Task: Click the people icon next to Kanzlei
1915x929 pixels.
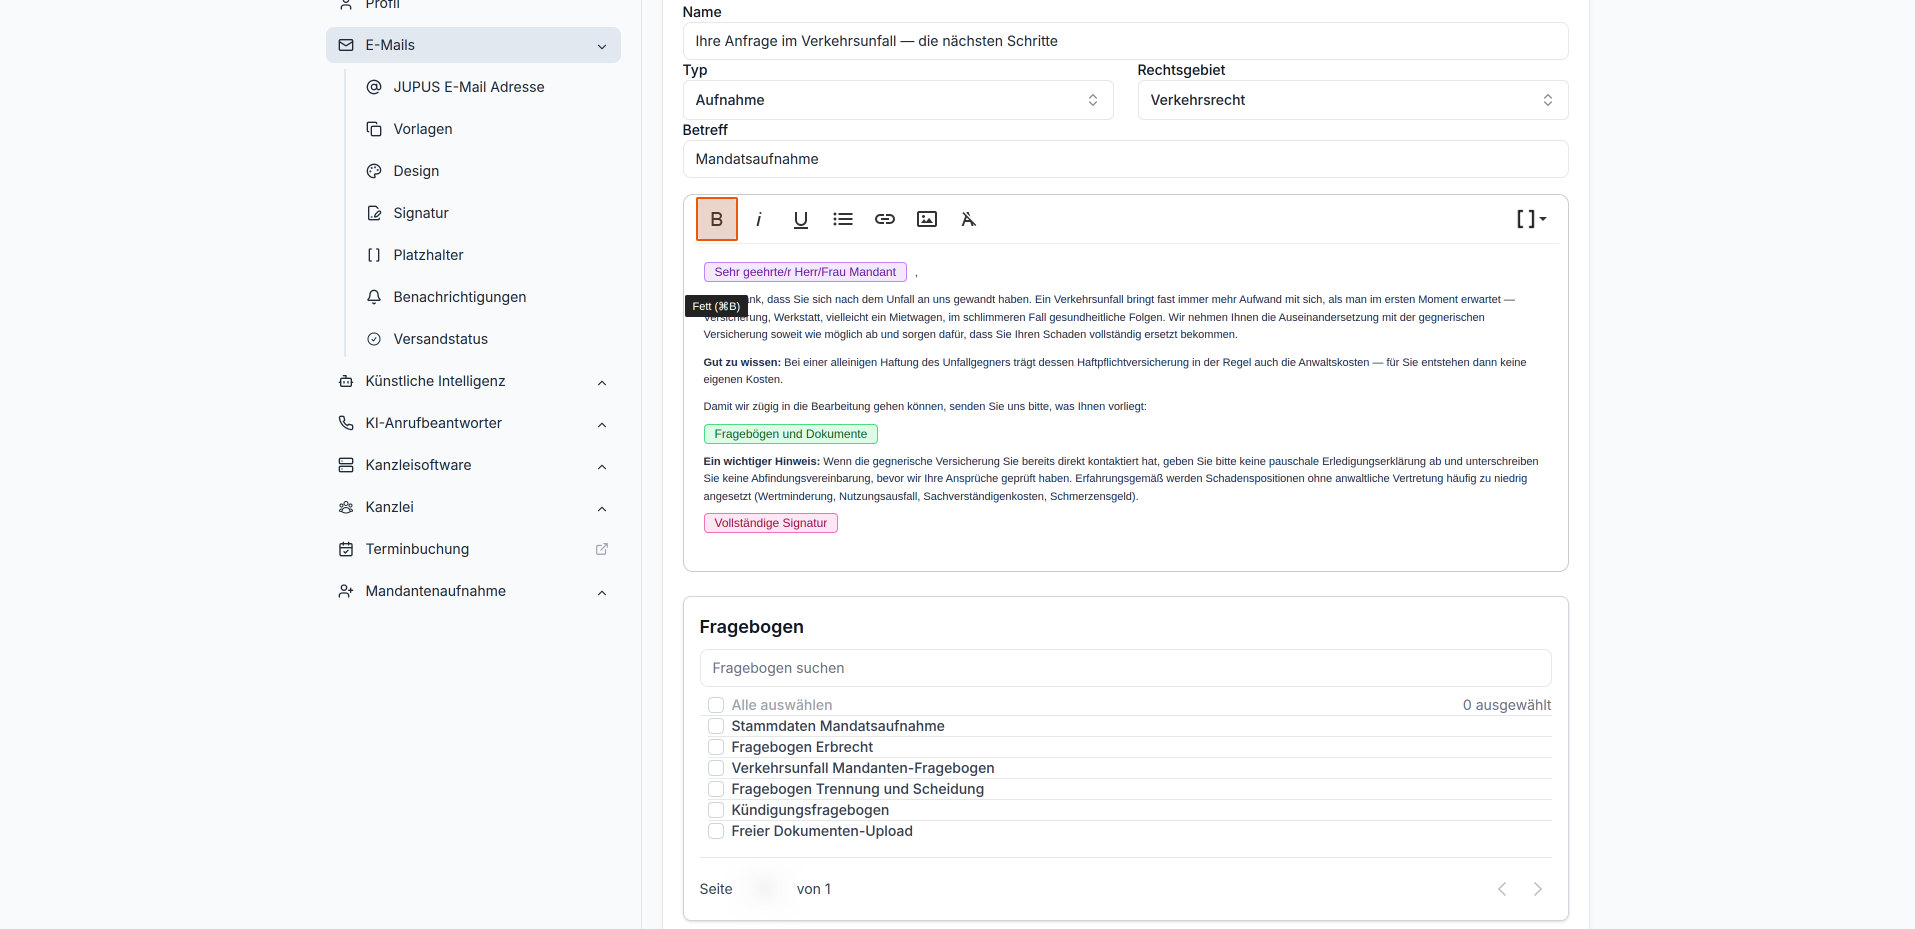Action: click(346, 507)
